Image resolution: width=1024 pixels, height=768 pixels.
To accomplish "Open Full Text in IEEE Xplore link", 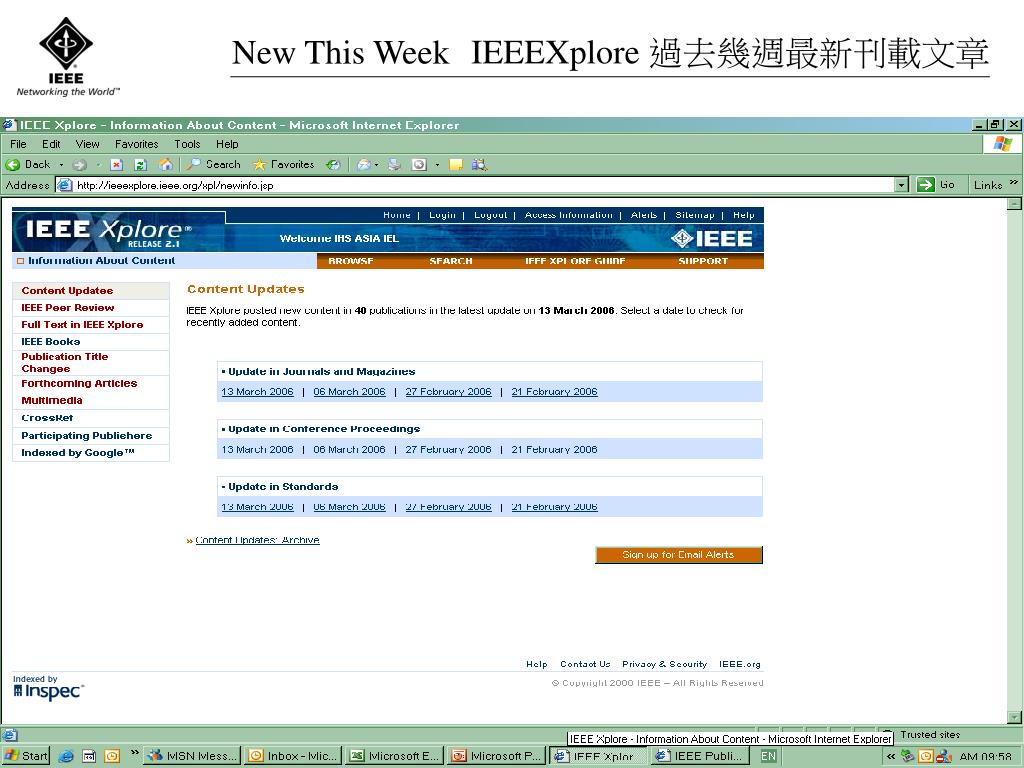I will [82, 325].
